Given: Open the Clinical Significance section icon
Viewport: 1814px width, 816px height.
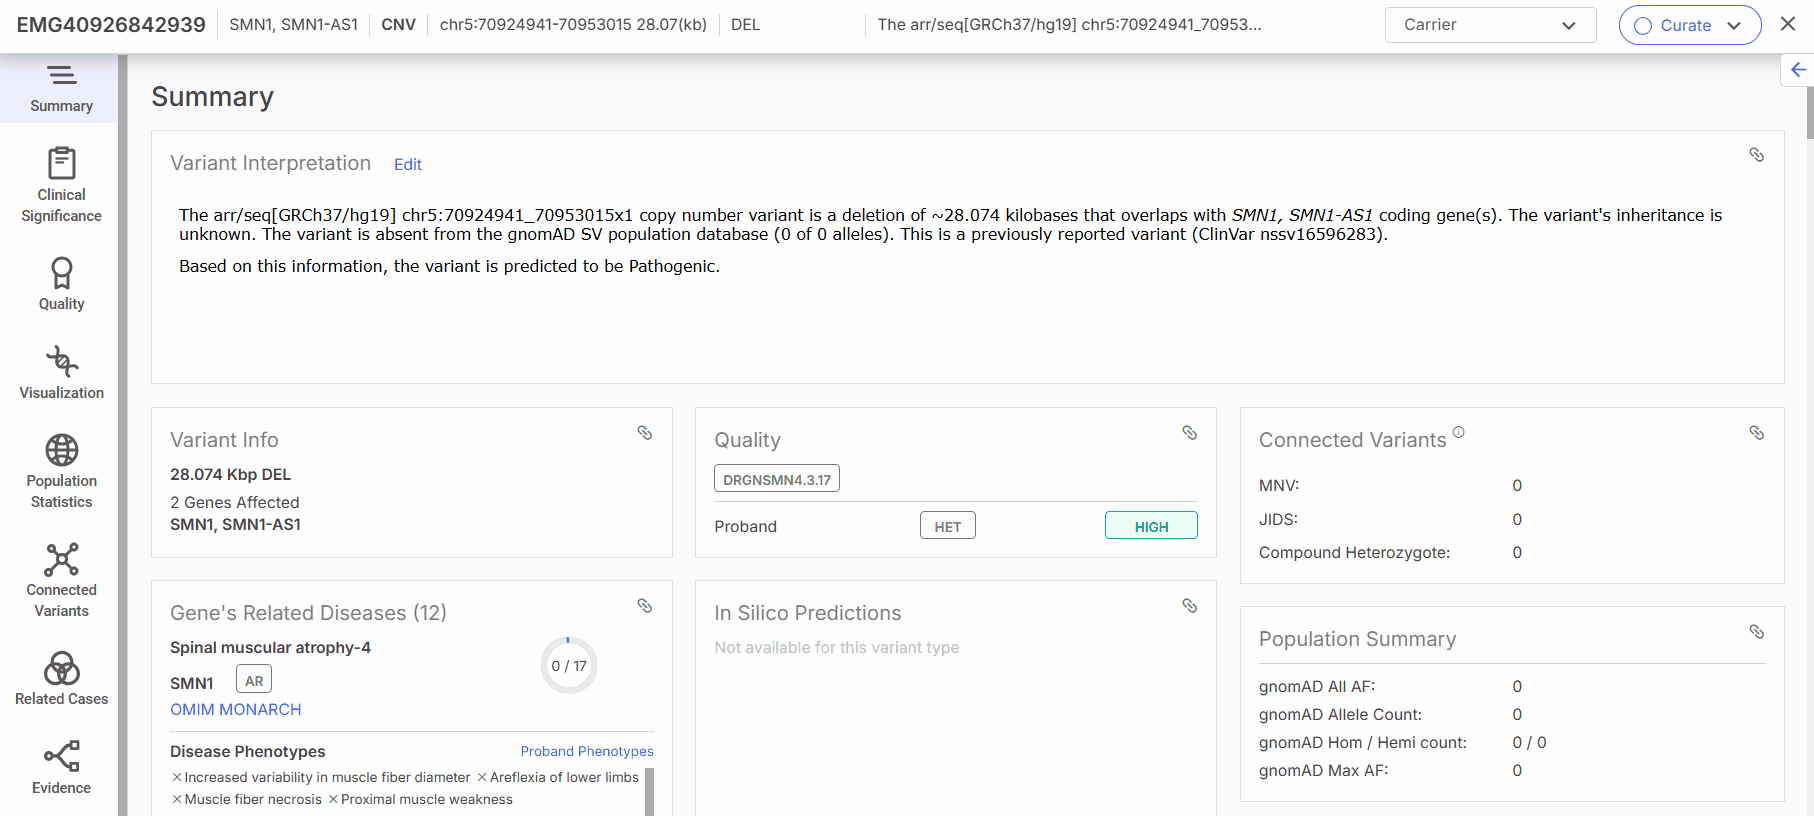Looking at the screenshot, I should (61, 164).
